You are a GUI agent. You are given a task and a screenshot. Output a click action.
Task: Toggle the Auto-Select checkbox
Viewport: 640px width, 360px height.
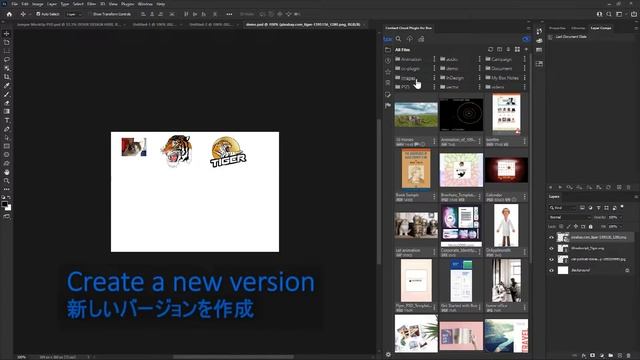point(38,14)
